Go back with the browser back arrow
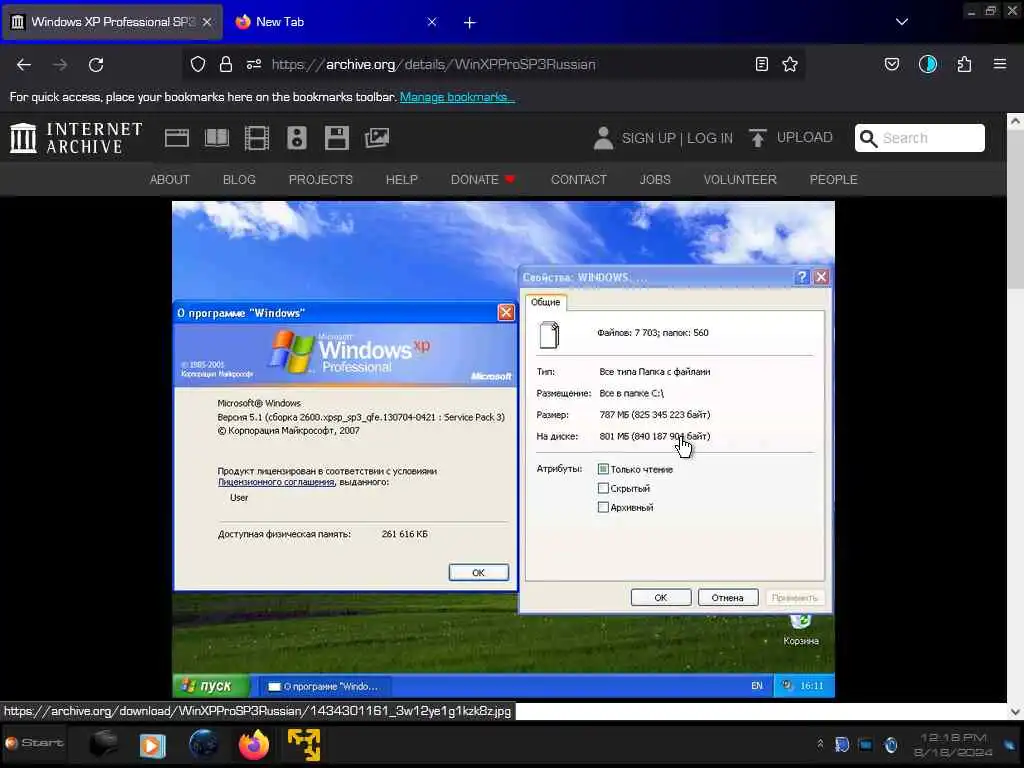Screen dimensions: 1024x768 [24, 65]
